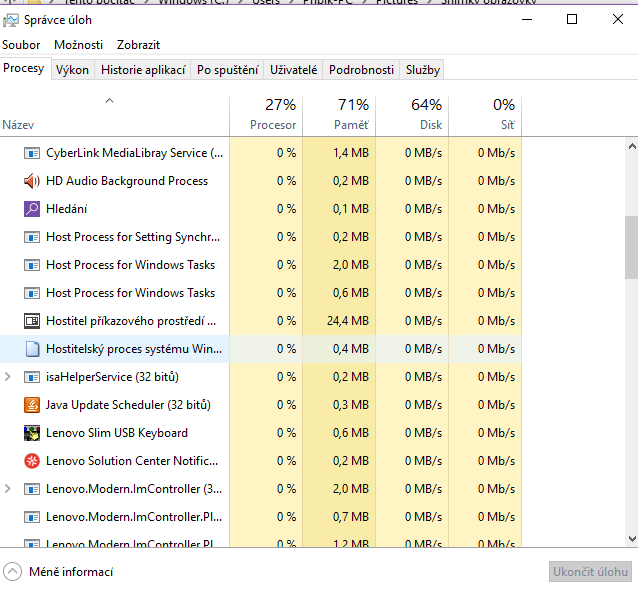The width and height of the screenshot is (638, 590).
Task: Click the HD Audio Background Process speaker icon
Action: point(31,181)
